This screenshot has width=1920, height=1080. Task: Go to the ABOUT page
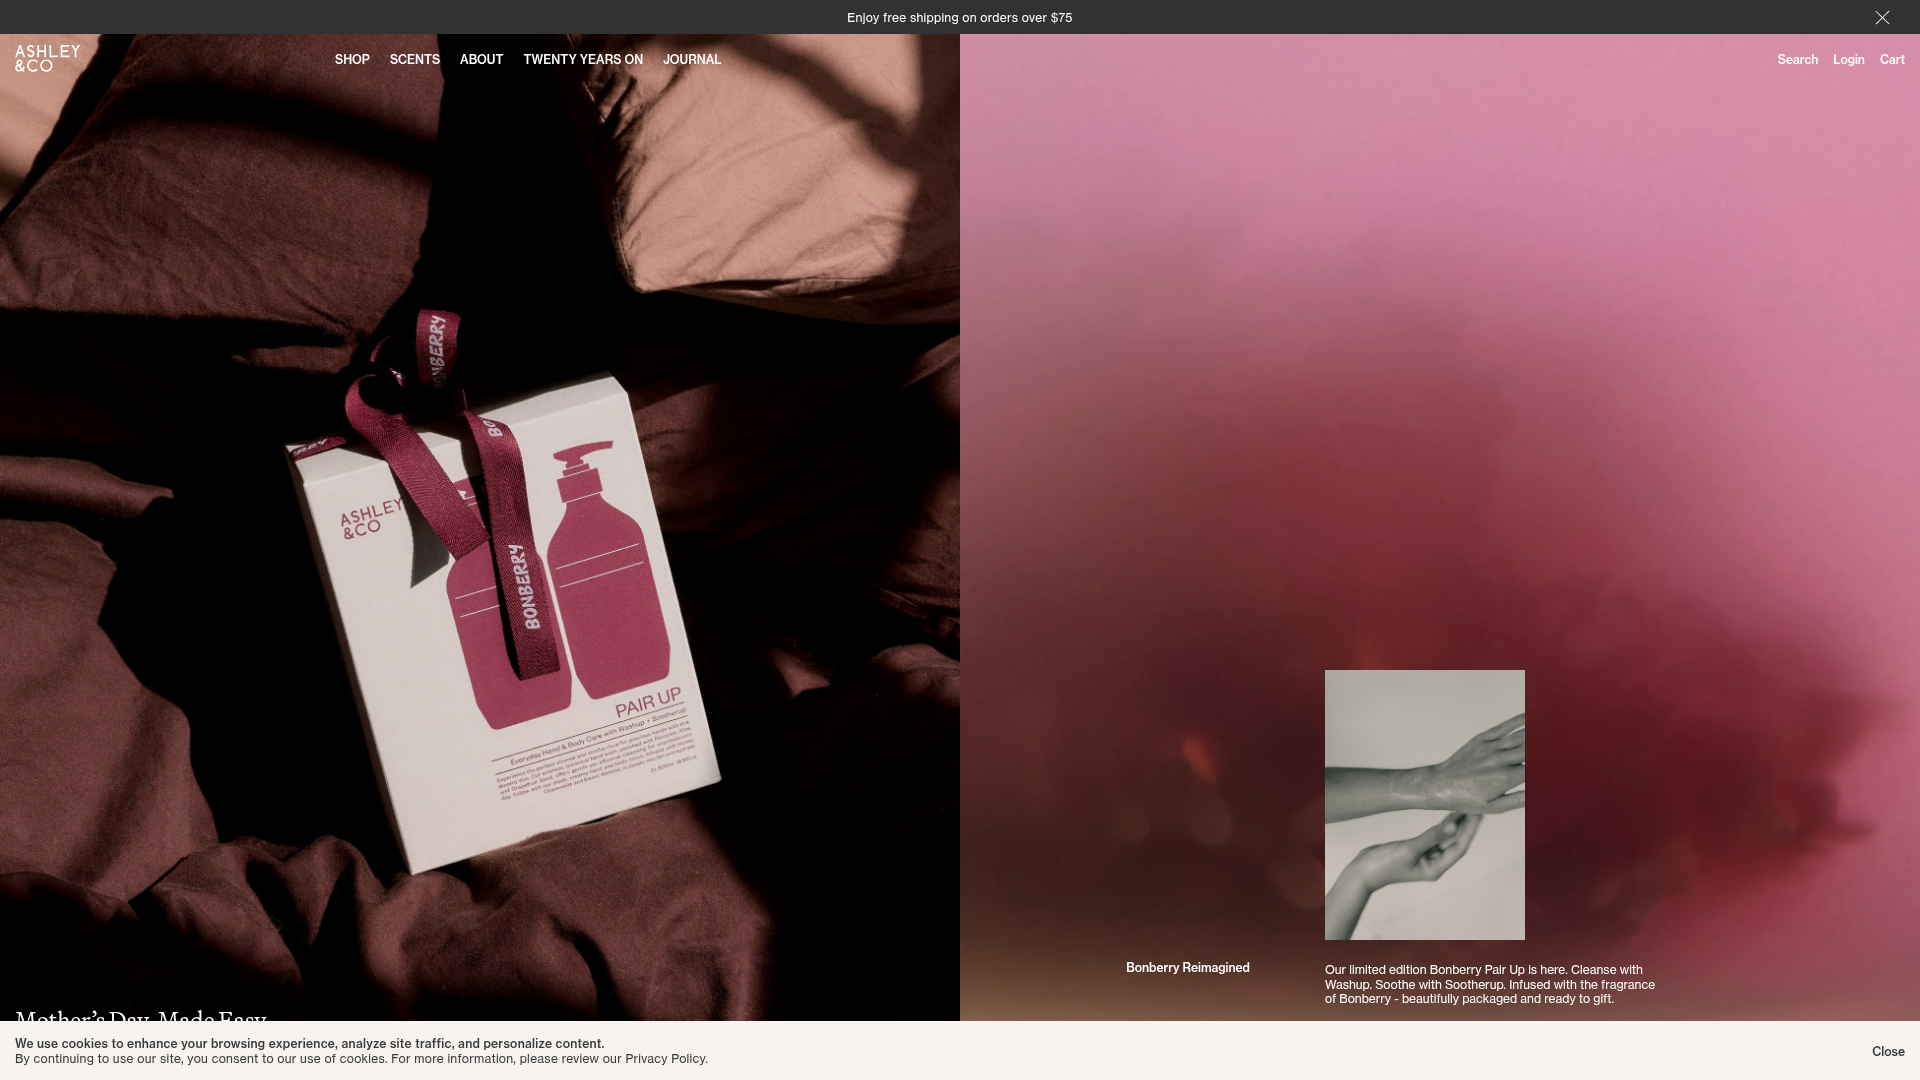[481, 60]
